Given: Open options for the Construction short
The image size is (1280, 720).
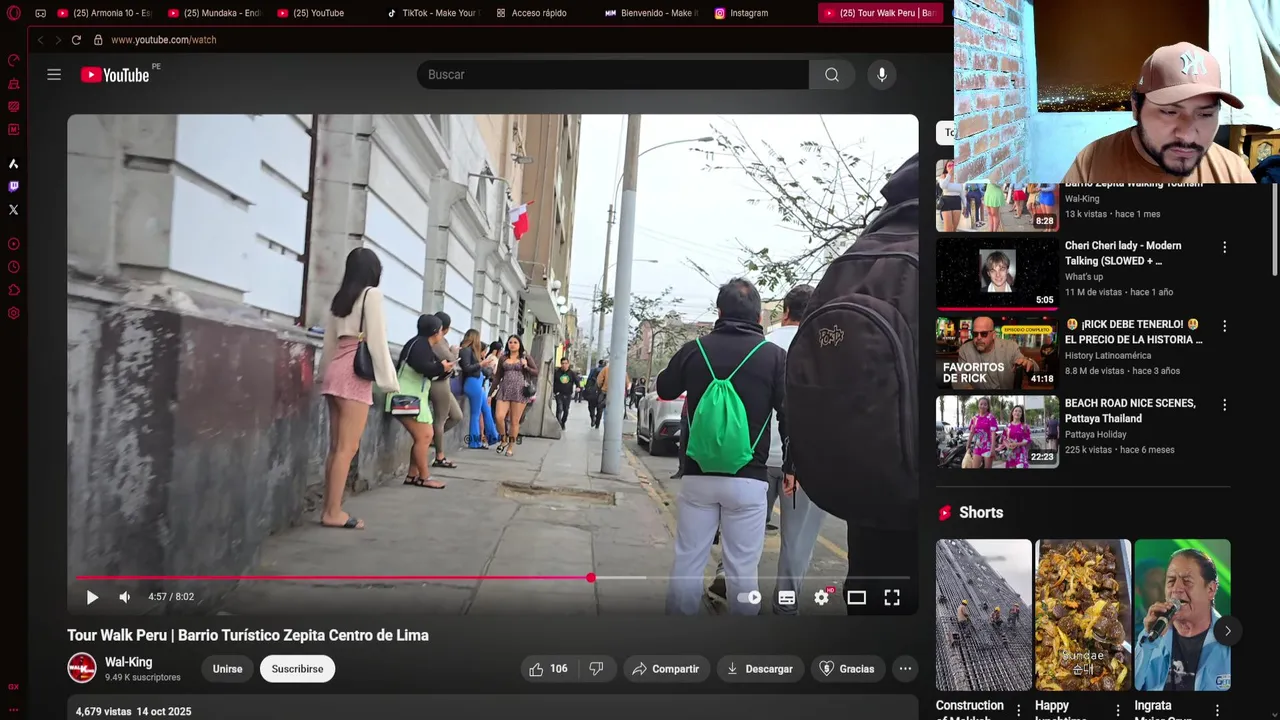Looking at the screenshot, I should [1019, 710].
